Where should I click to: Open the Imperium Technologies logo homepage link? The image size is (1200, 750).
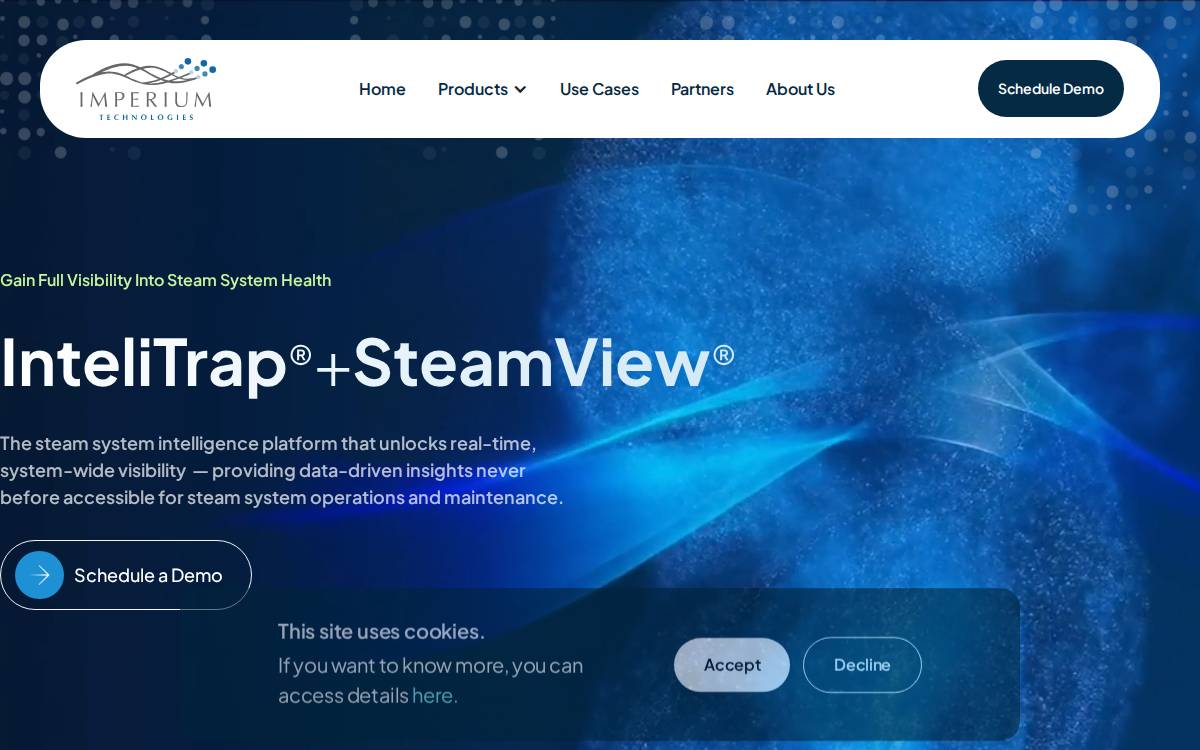point(146,89)
